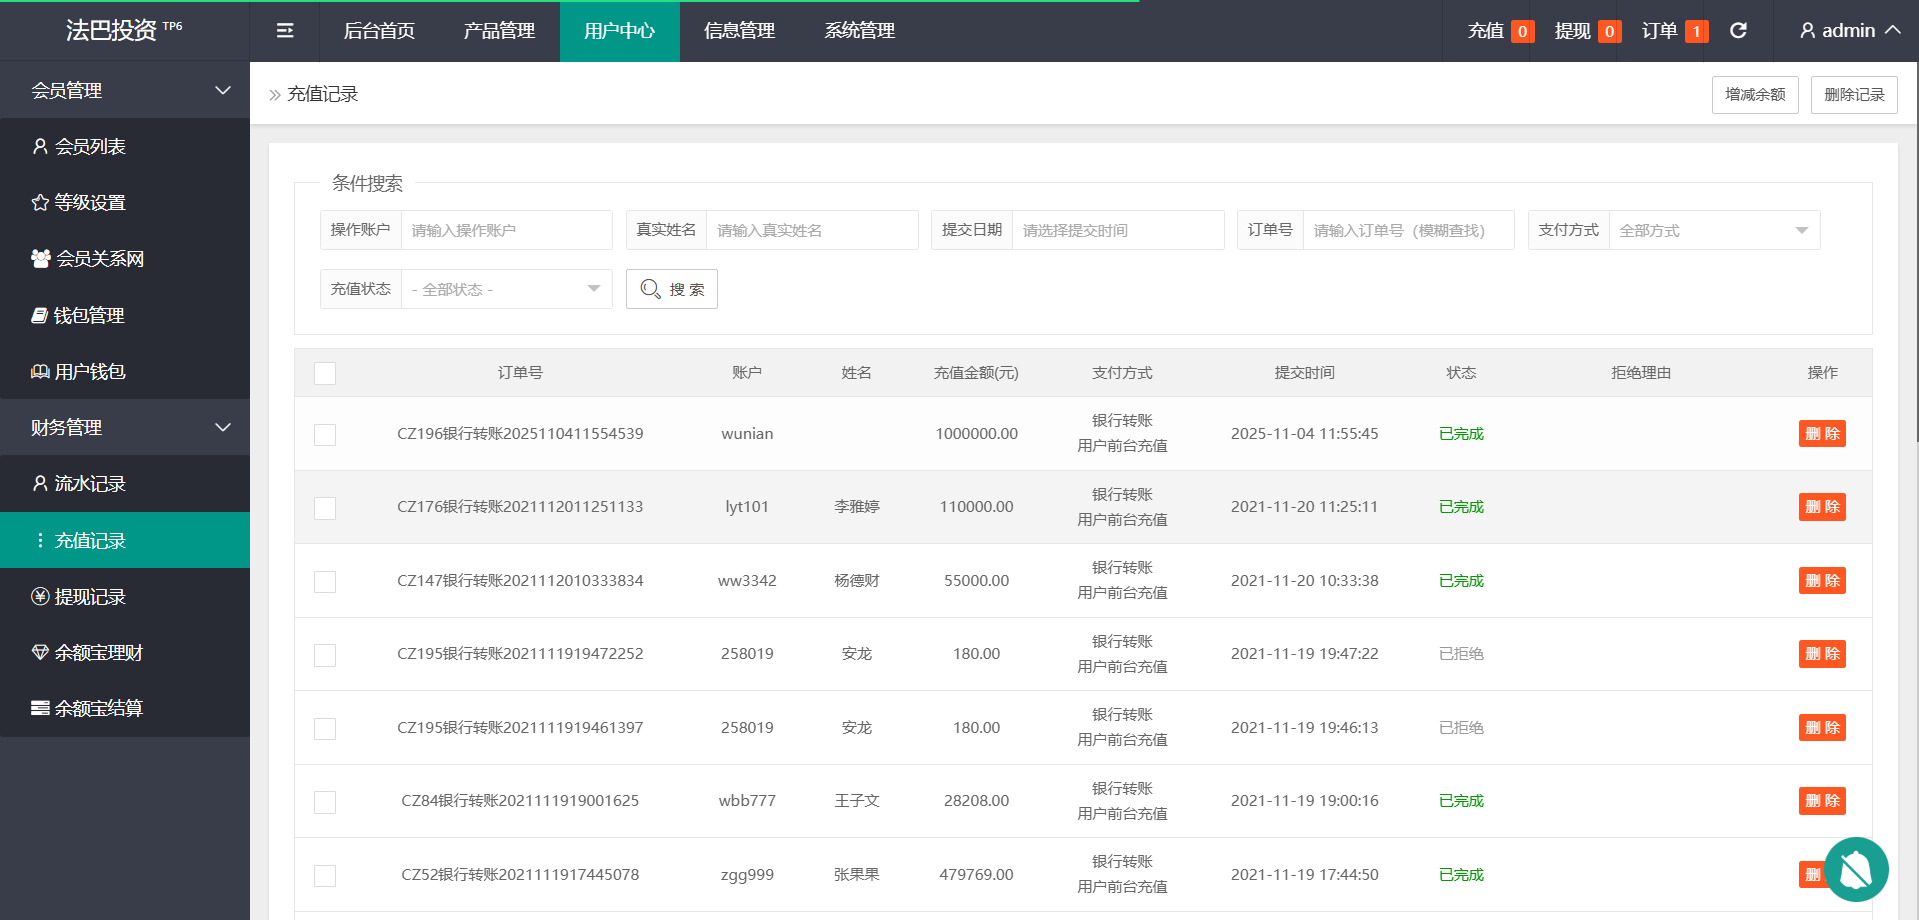The height and width of the screenshot is (920, 1919).
Task: Click the hamburger menu collapse icon
Action: 285,31
